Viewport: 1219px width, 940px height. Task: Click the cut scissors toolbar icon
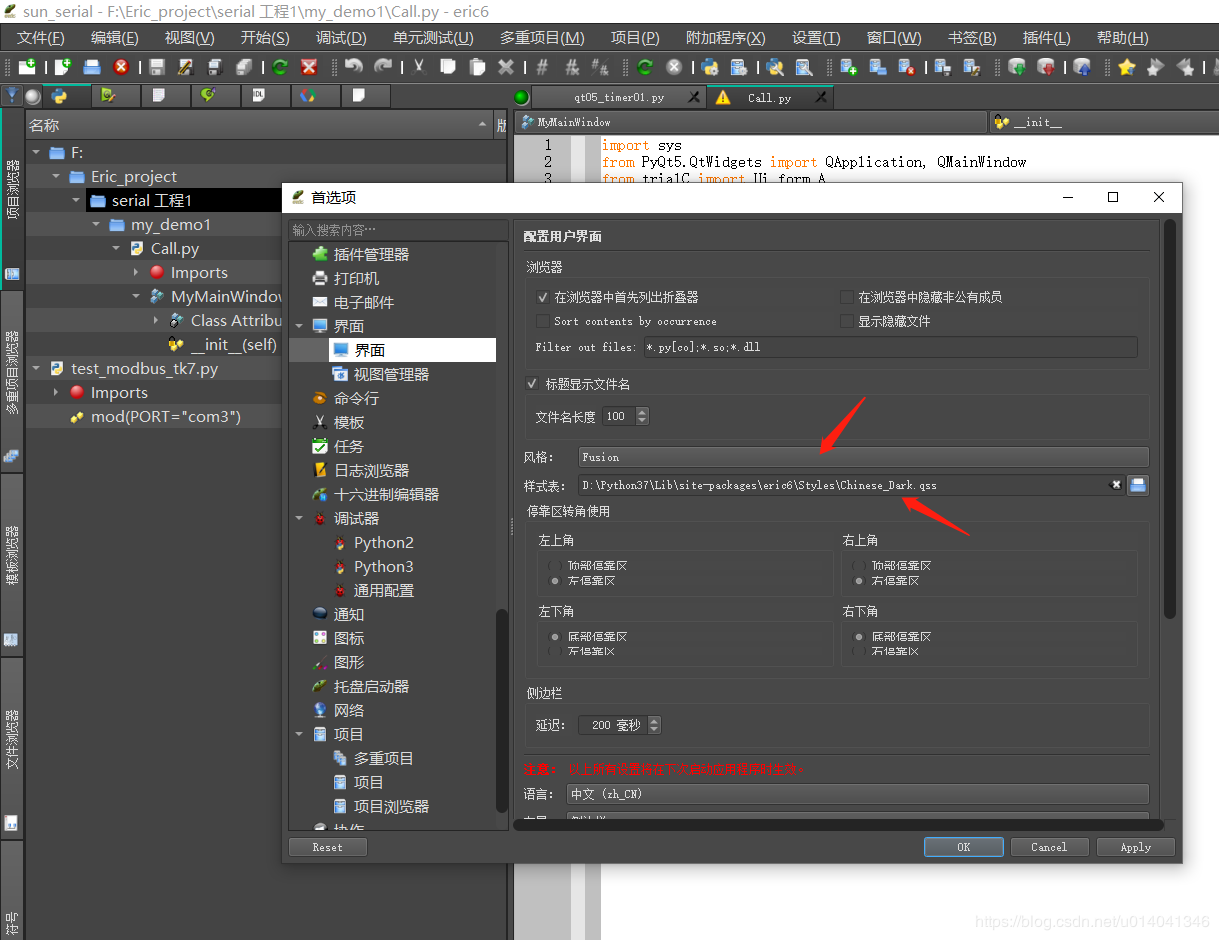coord(419,67)
